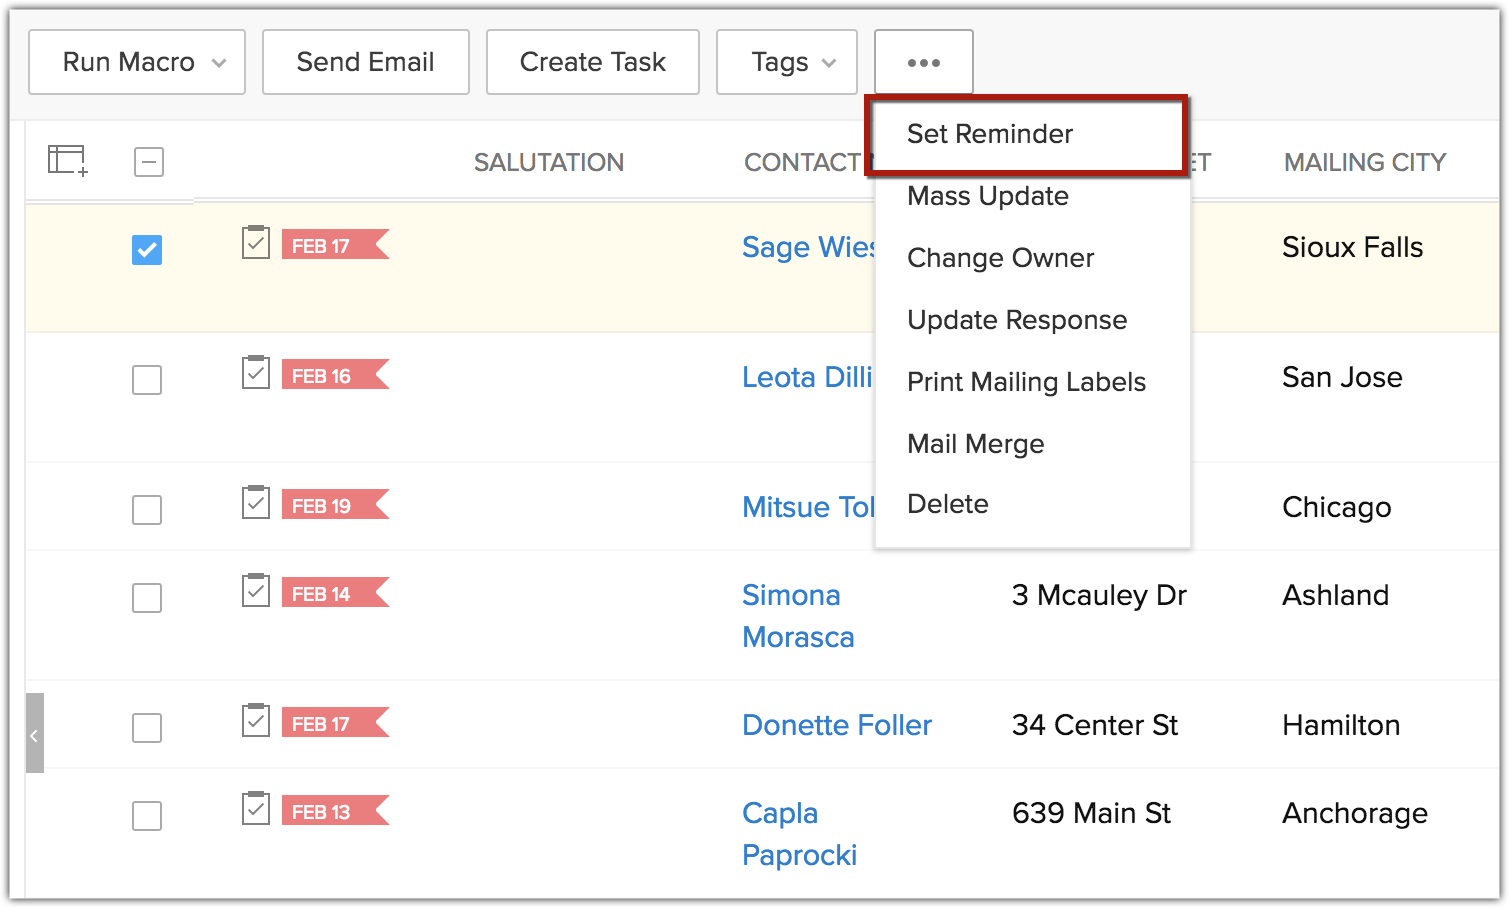The width and height of the screenshot is (1509, 908).
Task: Open the more actions ellipsis button
Action: click(924, 62)
